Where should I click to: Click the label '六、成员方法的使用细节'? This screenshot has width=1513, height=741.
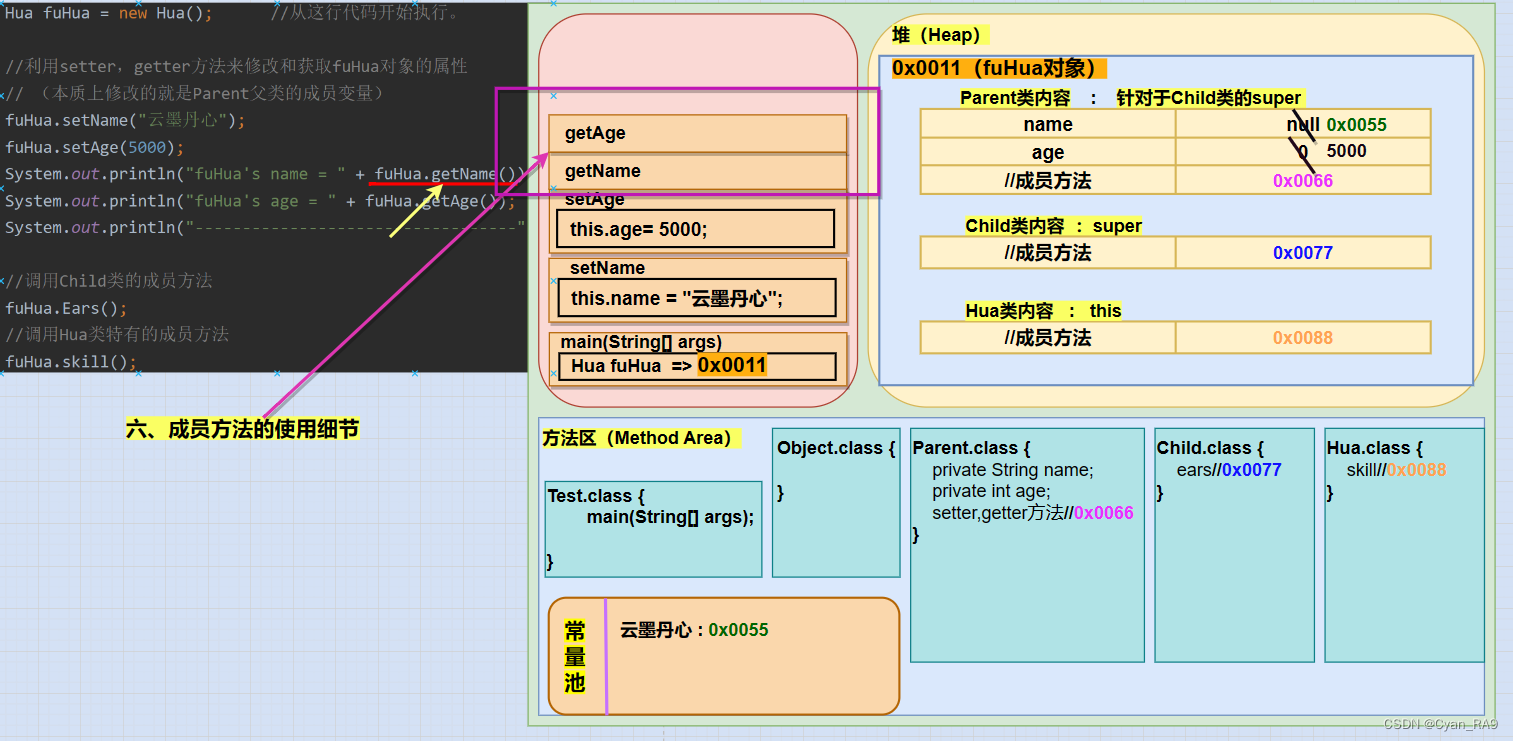pyautogui.click(x=243, y=429)
